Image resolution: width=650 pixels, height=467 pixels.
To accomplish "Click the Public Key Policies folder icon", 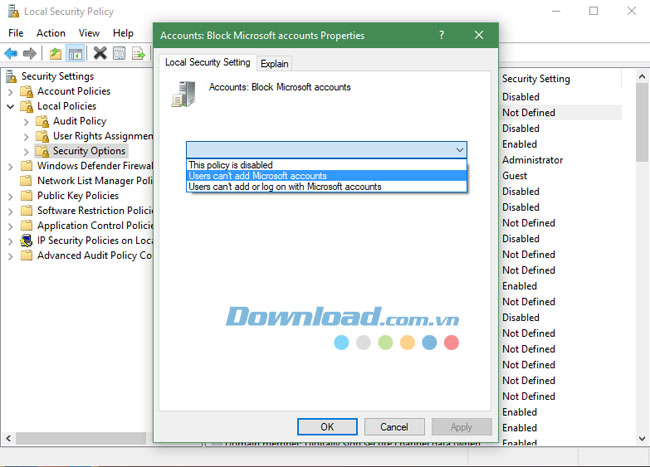I will click(x=27, y=196).
